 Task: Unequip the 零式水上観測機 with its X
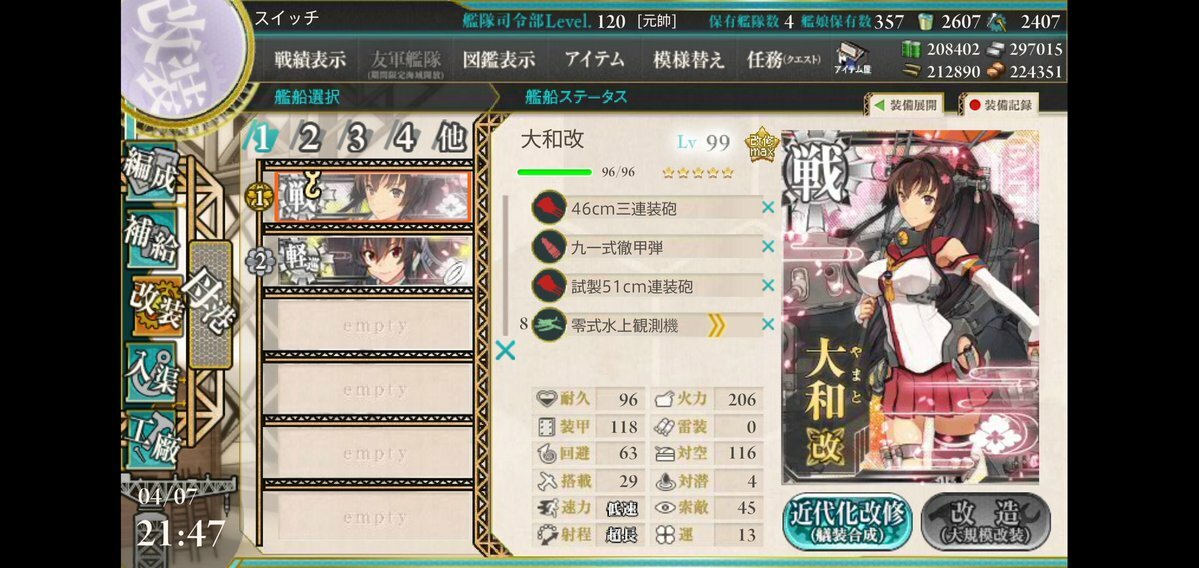point(768,325)
